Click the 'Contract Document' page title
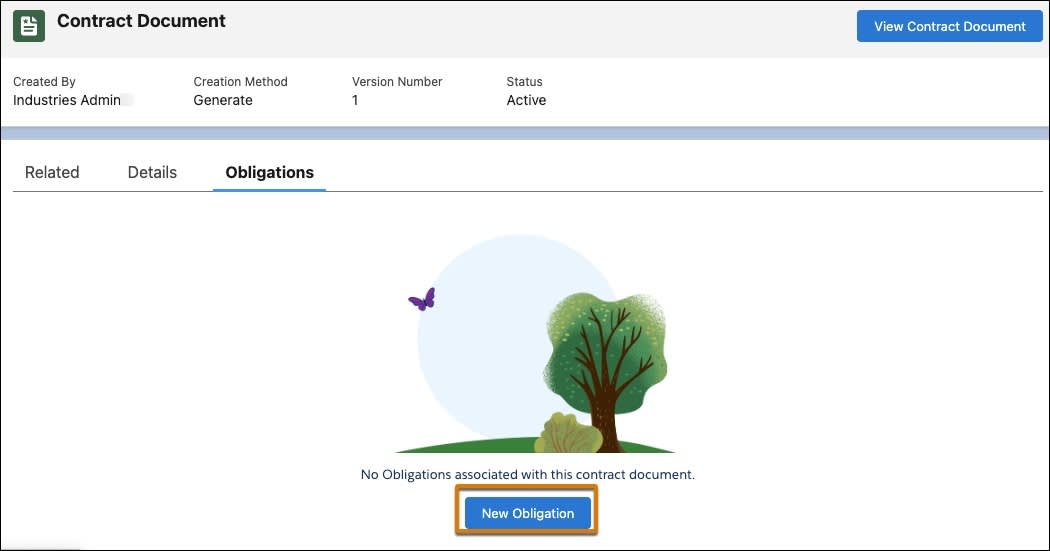 141,21
